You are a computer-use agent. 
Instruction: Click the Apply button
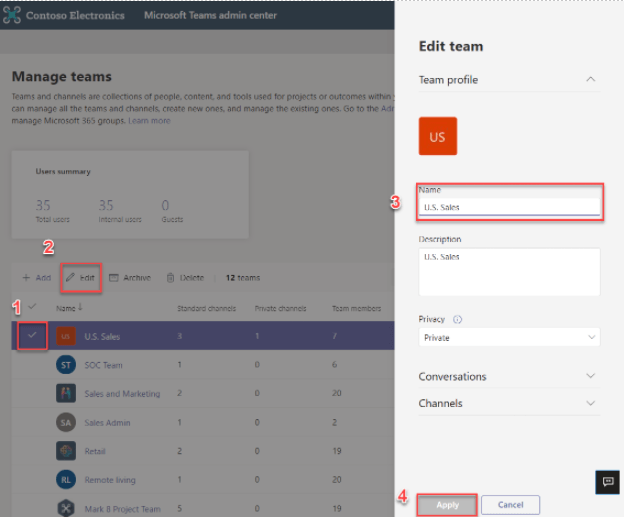(447, 505)
